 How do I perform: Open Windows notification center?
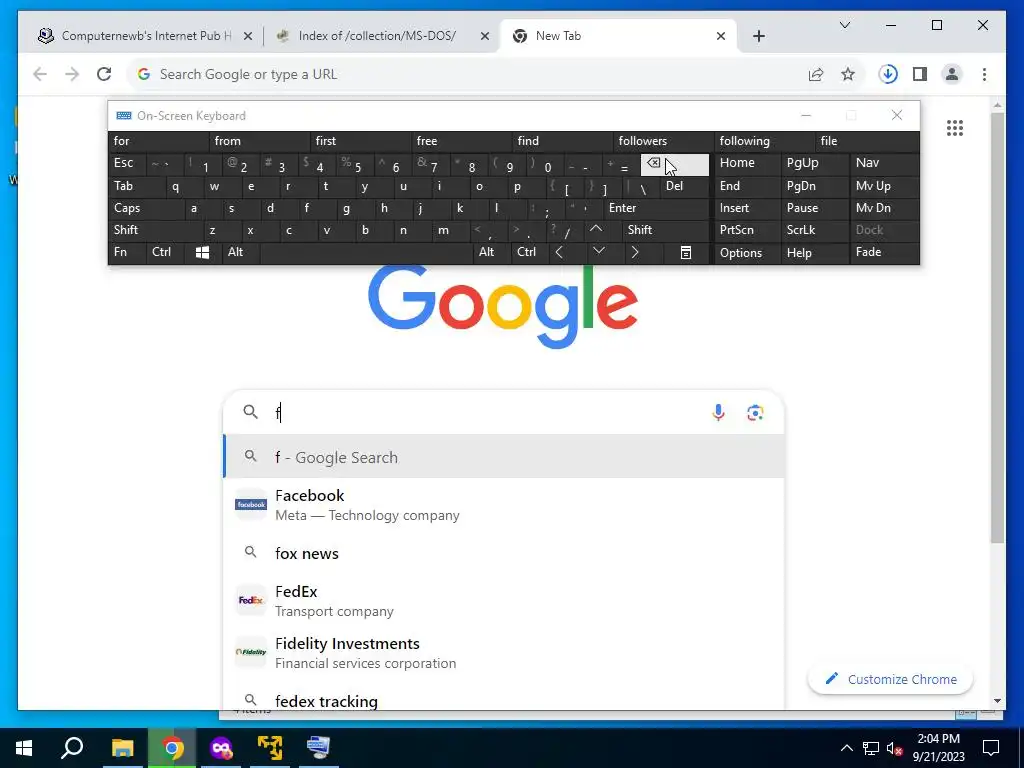pyautogui.click(x=991, y=748)
